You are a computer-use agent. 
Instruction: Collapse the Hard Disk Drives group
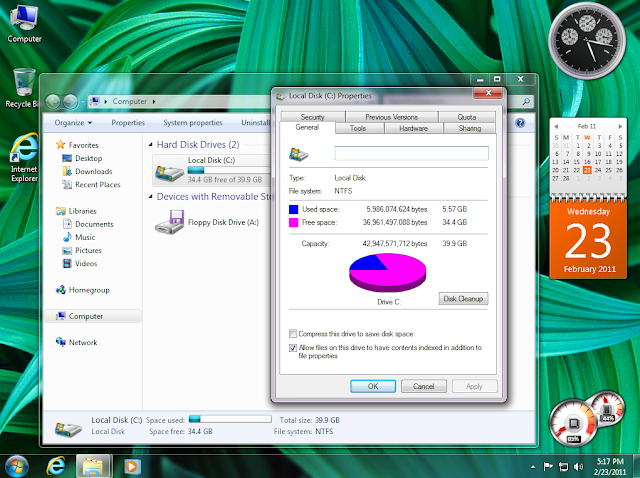tap(151, 145)
